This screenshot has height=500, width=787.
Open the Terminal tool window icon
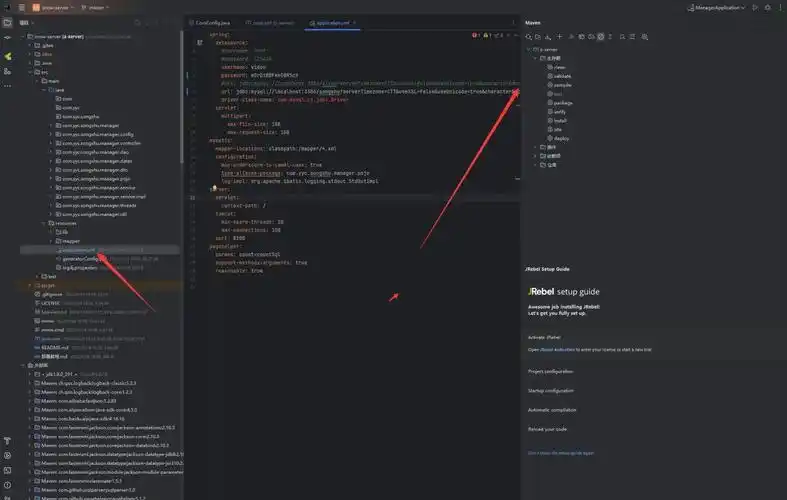pyautogui.click(x=8, y=469)
